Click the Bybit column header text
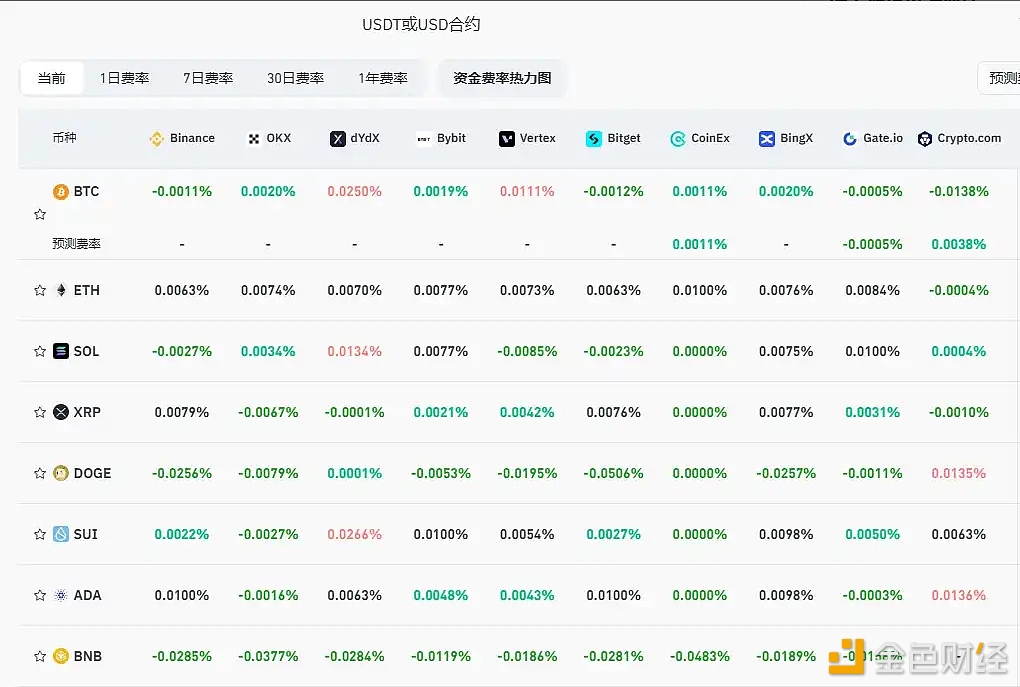Screen dimensions: 1020x687 pos(451,139)
